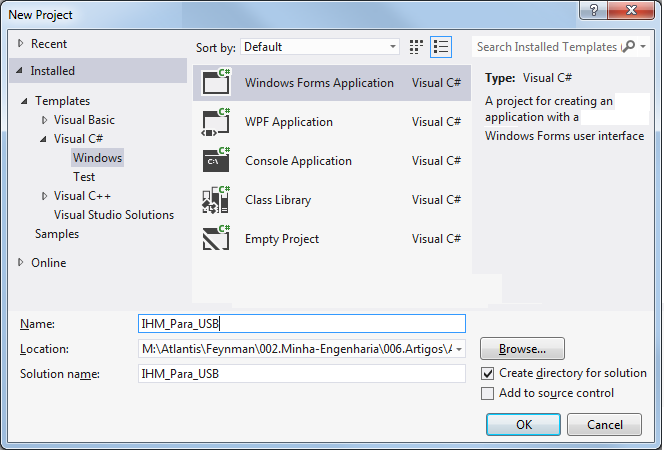Click the Cancel button

[x=604, y=424]
